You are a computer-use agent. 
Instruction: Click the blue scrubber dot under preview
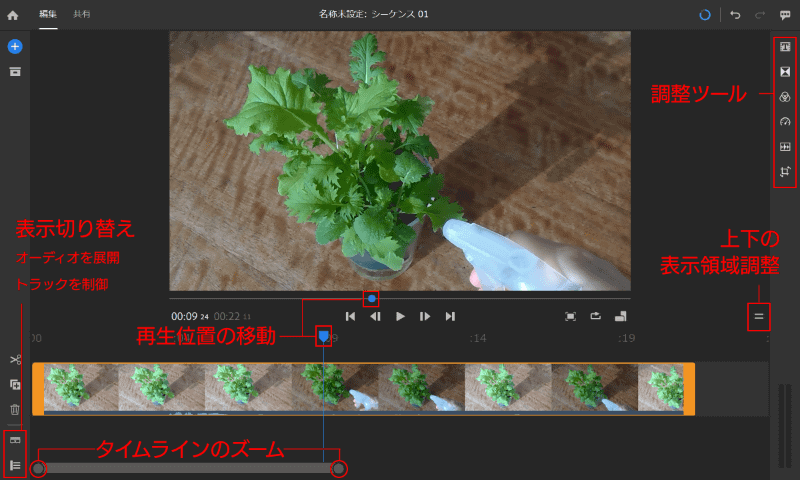coord(371,298)
